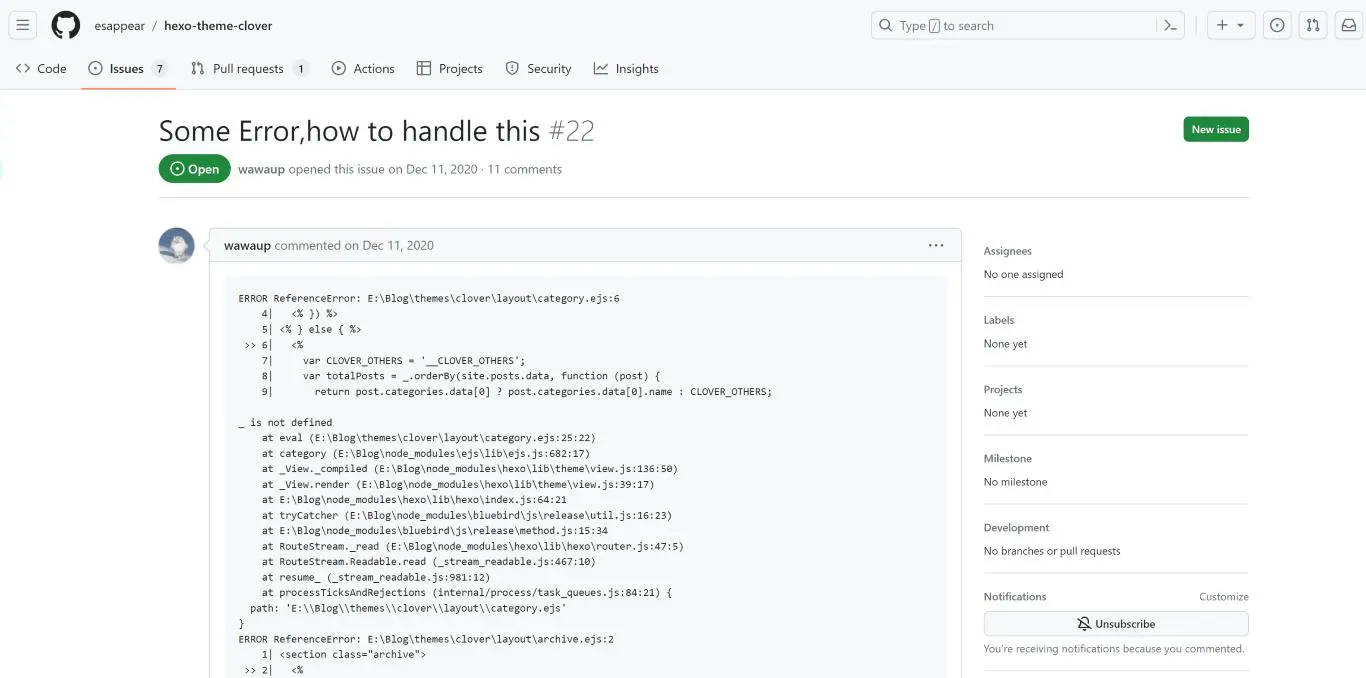Focus the Type / to search field
The width and height of the screenshot is (1366, 678).
tap(1010, 26)
